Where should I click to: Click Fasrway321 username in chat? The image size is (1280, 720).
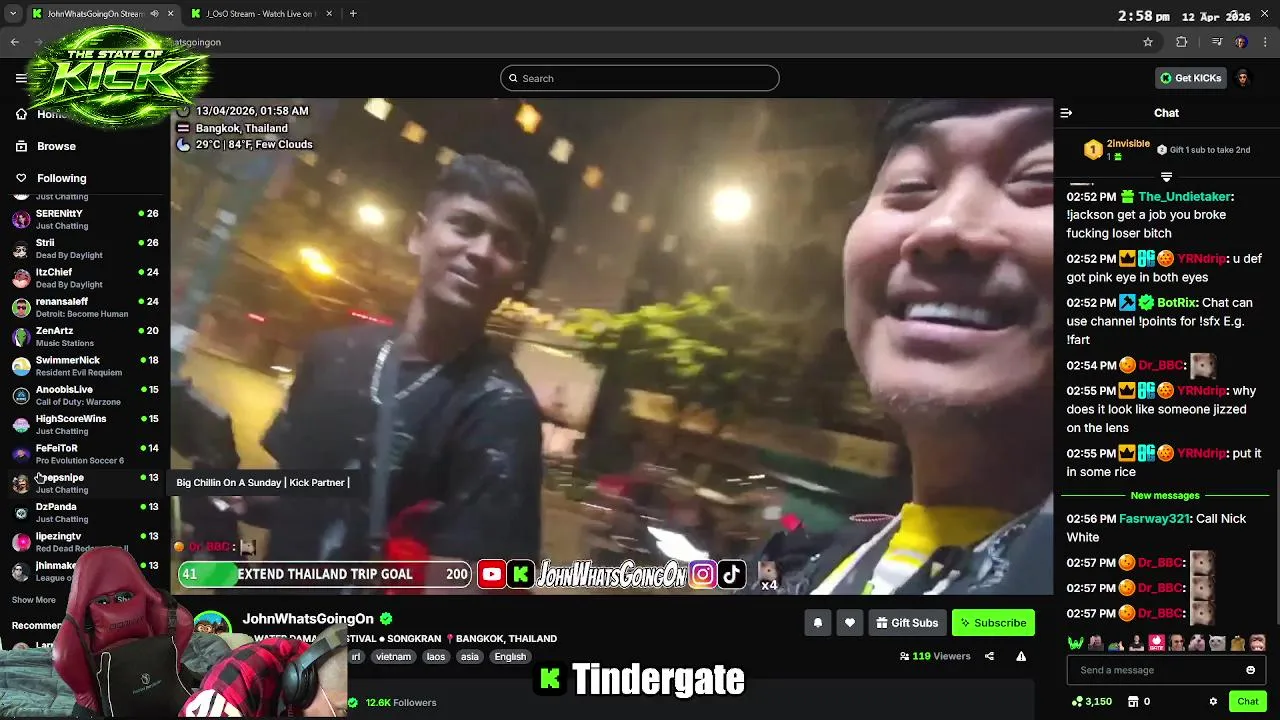click(1153, 519)
